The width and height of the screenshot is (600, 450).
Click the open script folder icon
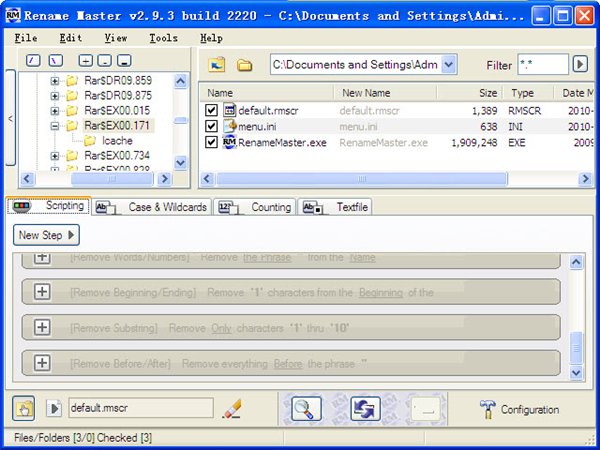pos(24,408)
